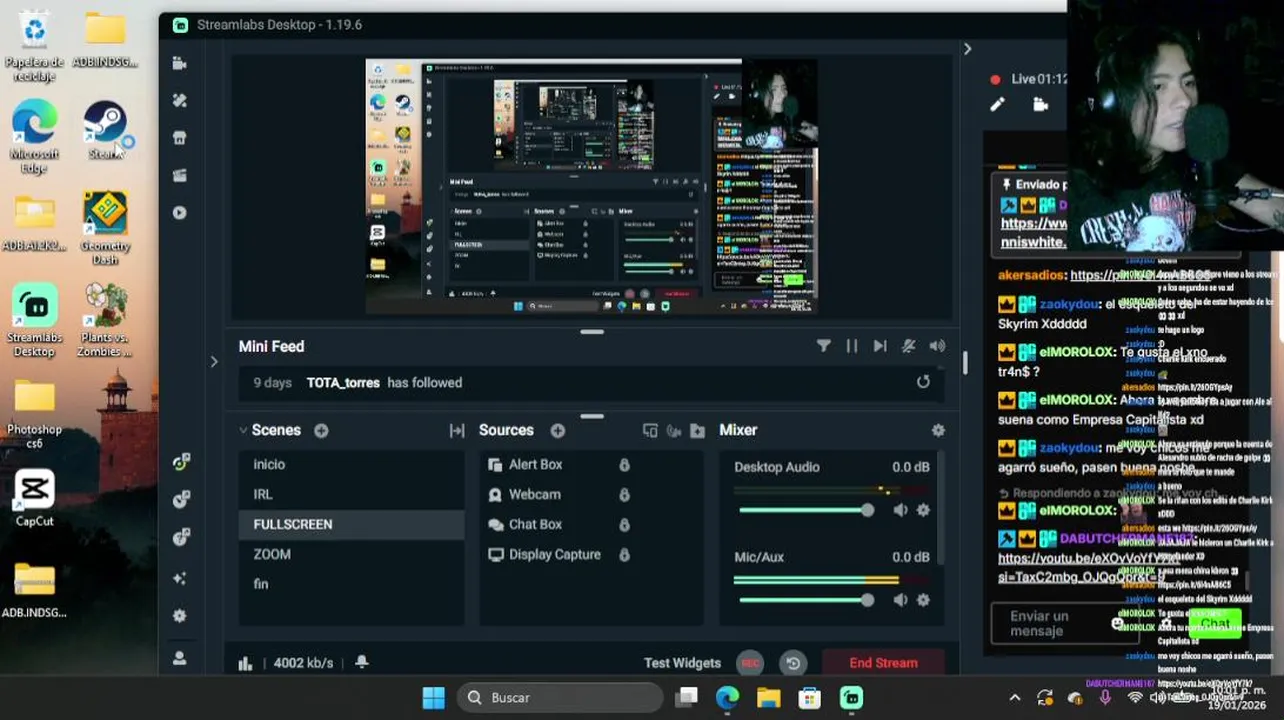Add a new source with plus icon
The image size is (1284, 720).
[558, 430]
